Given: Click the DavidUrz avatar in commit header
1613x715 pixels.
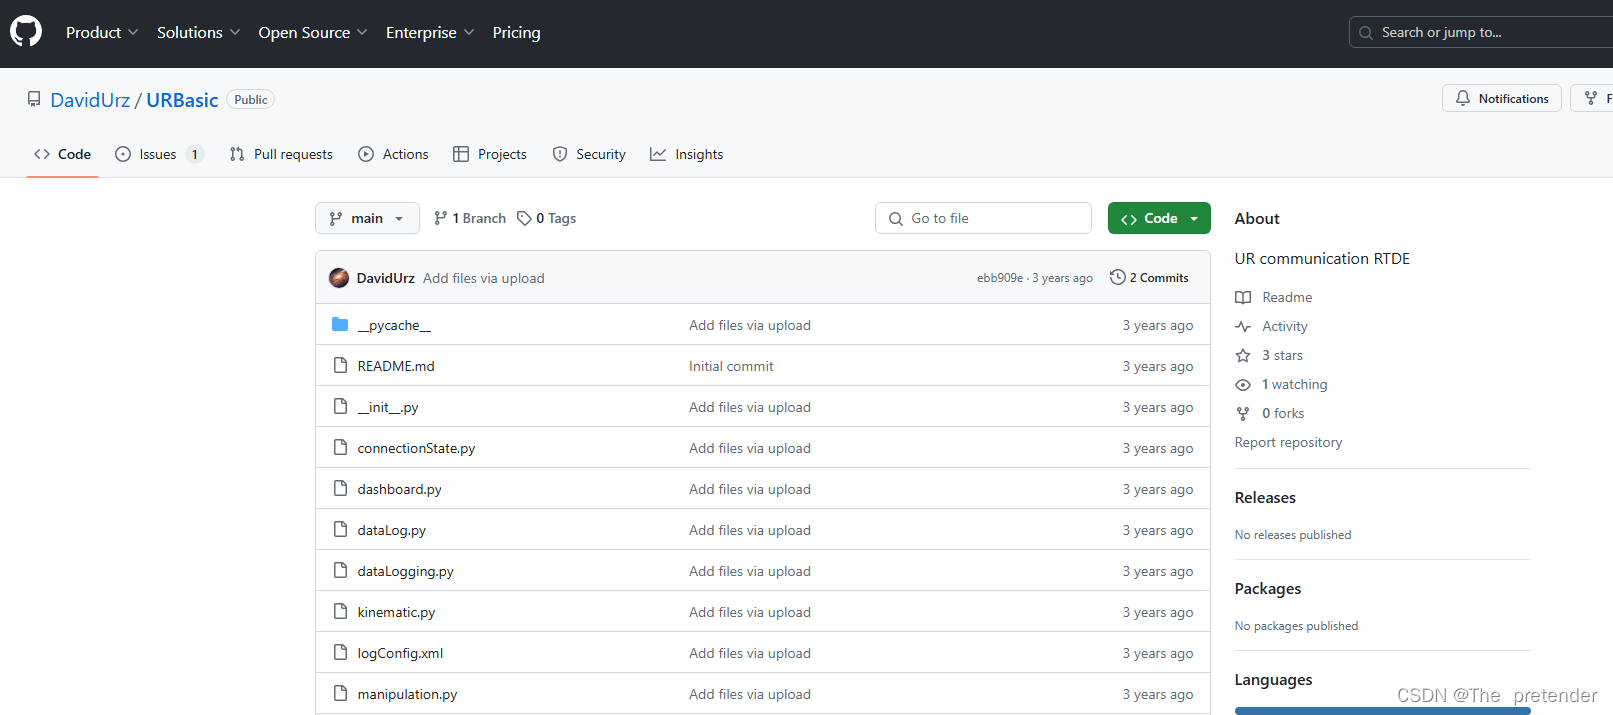Looking at the screenshot, I should pyautogui.click(x=339, y=278).
